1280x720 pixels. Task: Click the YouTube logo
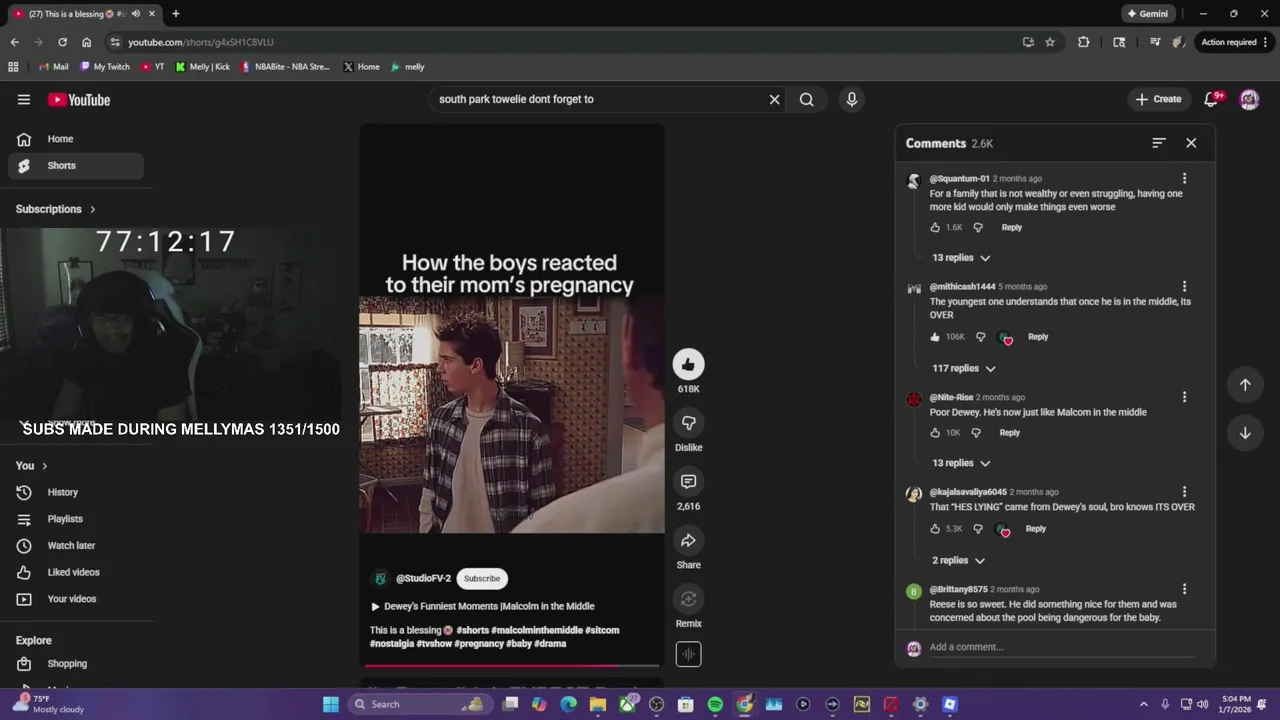click(79, 99)
